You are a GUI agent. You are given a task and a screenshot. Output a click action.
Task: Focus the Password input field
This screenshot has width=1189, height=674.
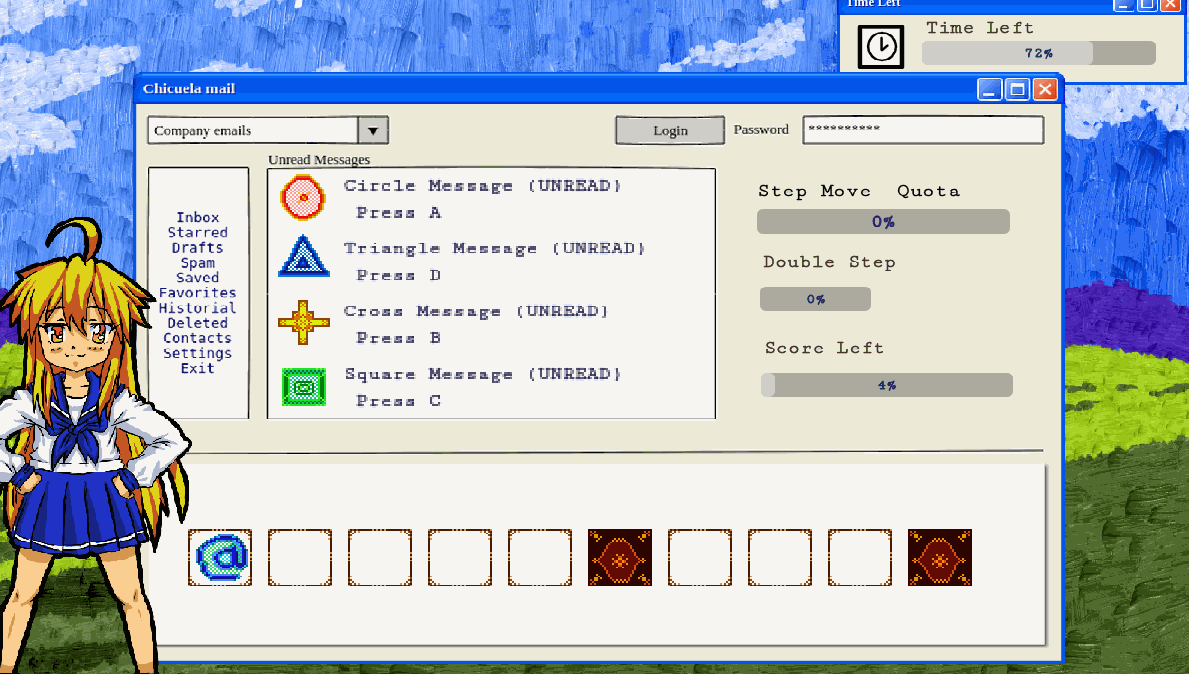click(x=923, y=130)
